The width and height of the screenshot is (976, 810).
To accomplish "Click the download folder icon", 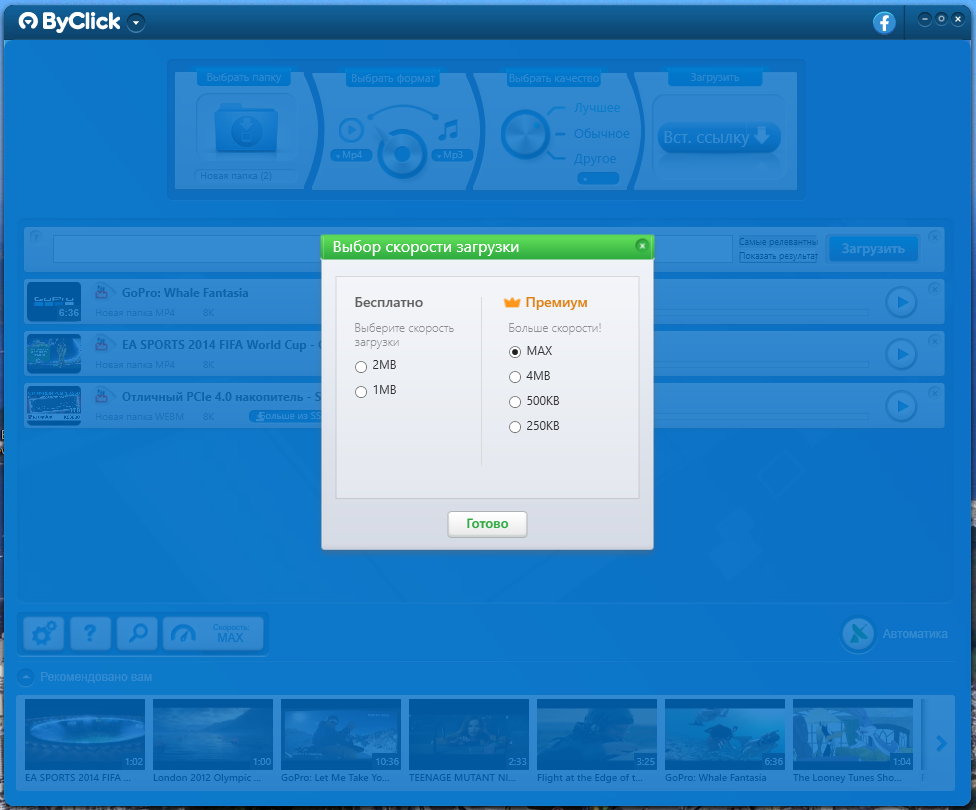I will pos(244,130).
